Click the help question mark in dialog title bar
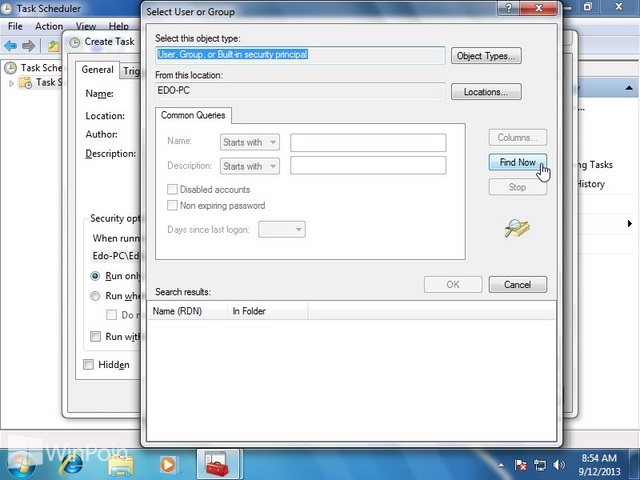Viewport: 640px width, 480px height. click(509, 8)
